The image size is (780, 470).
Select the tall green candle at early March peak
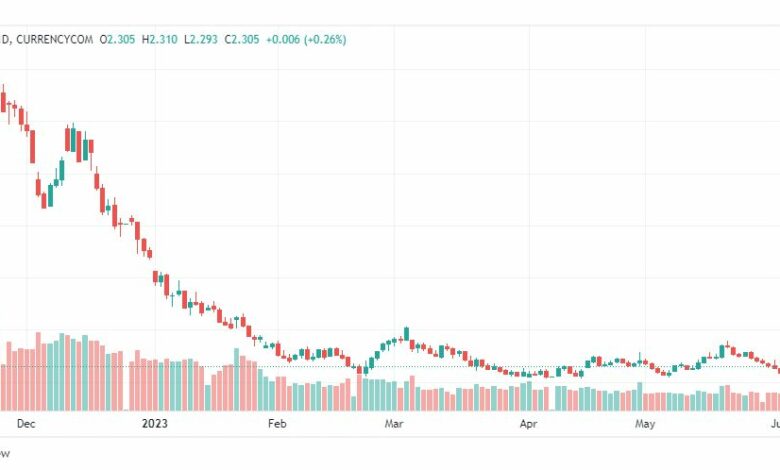[x=406, y=333]
